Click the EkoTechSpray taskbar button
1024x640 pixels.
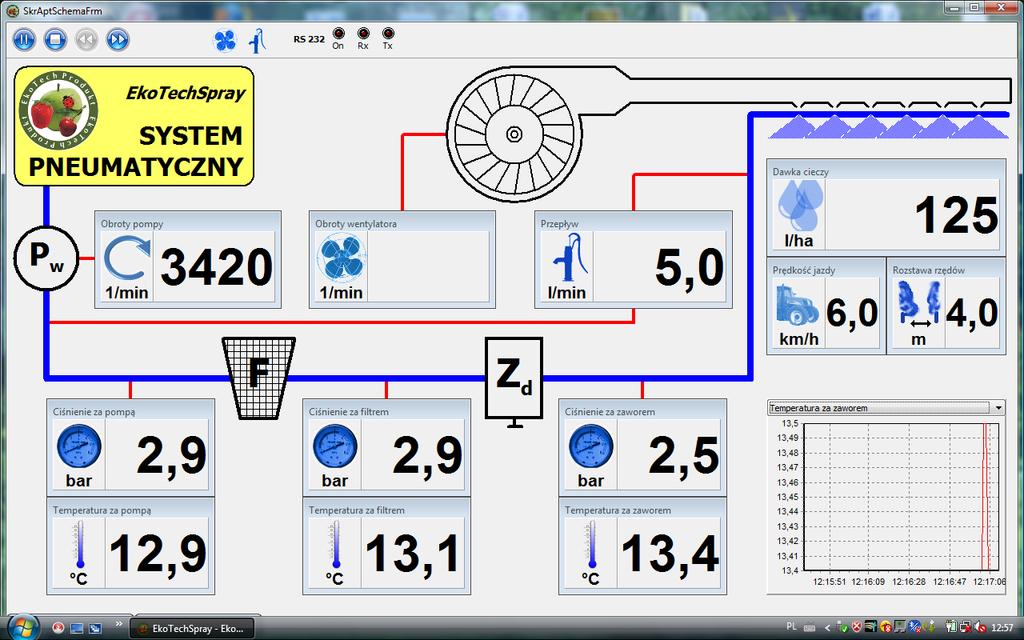[x=191, y=628]
